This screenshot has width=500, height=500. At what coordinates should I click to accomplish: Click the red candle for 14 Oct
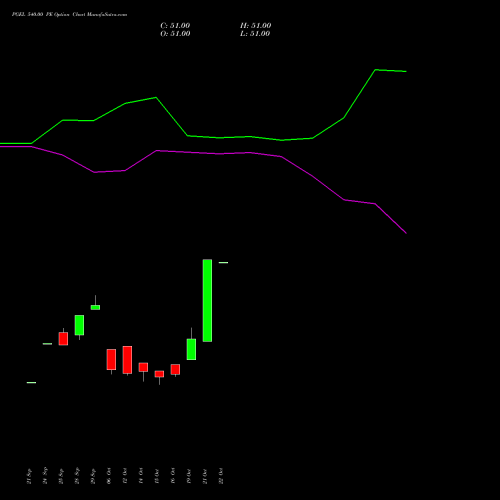click(143, 367)
